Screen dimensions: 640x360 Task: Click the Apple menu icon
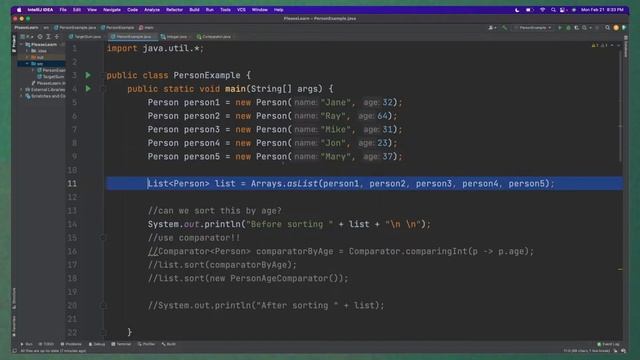click(19, 10)
